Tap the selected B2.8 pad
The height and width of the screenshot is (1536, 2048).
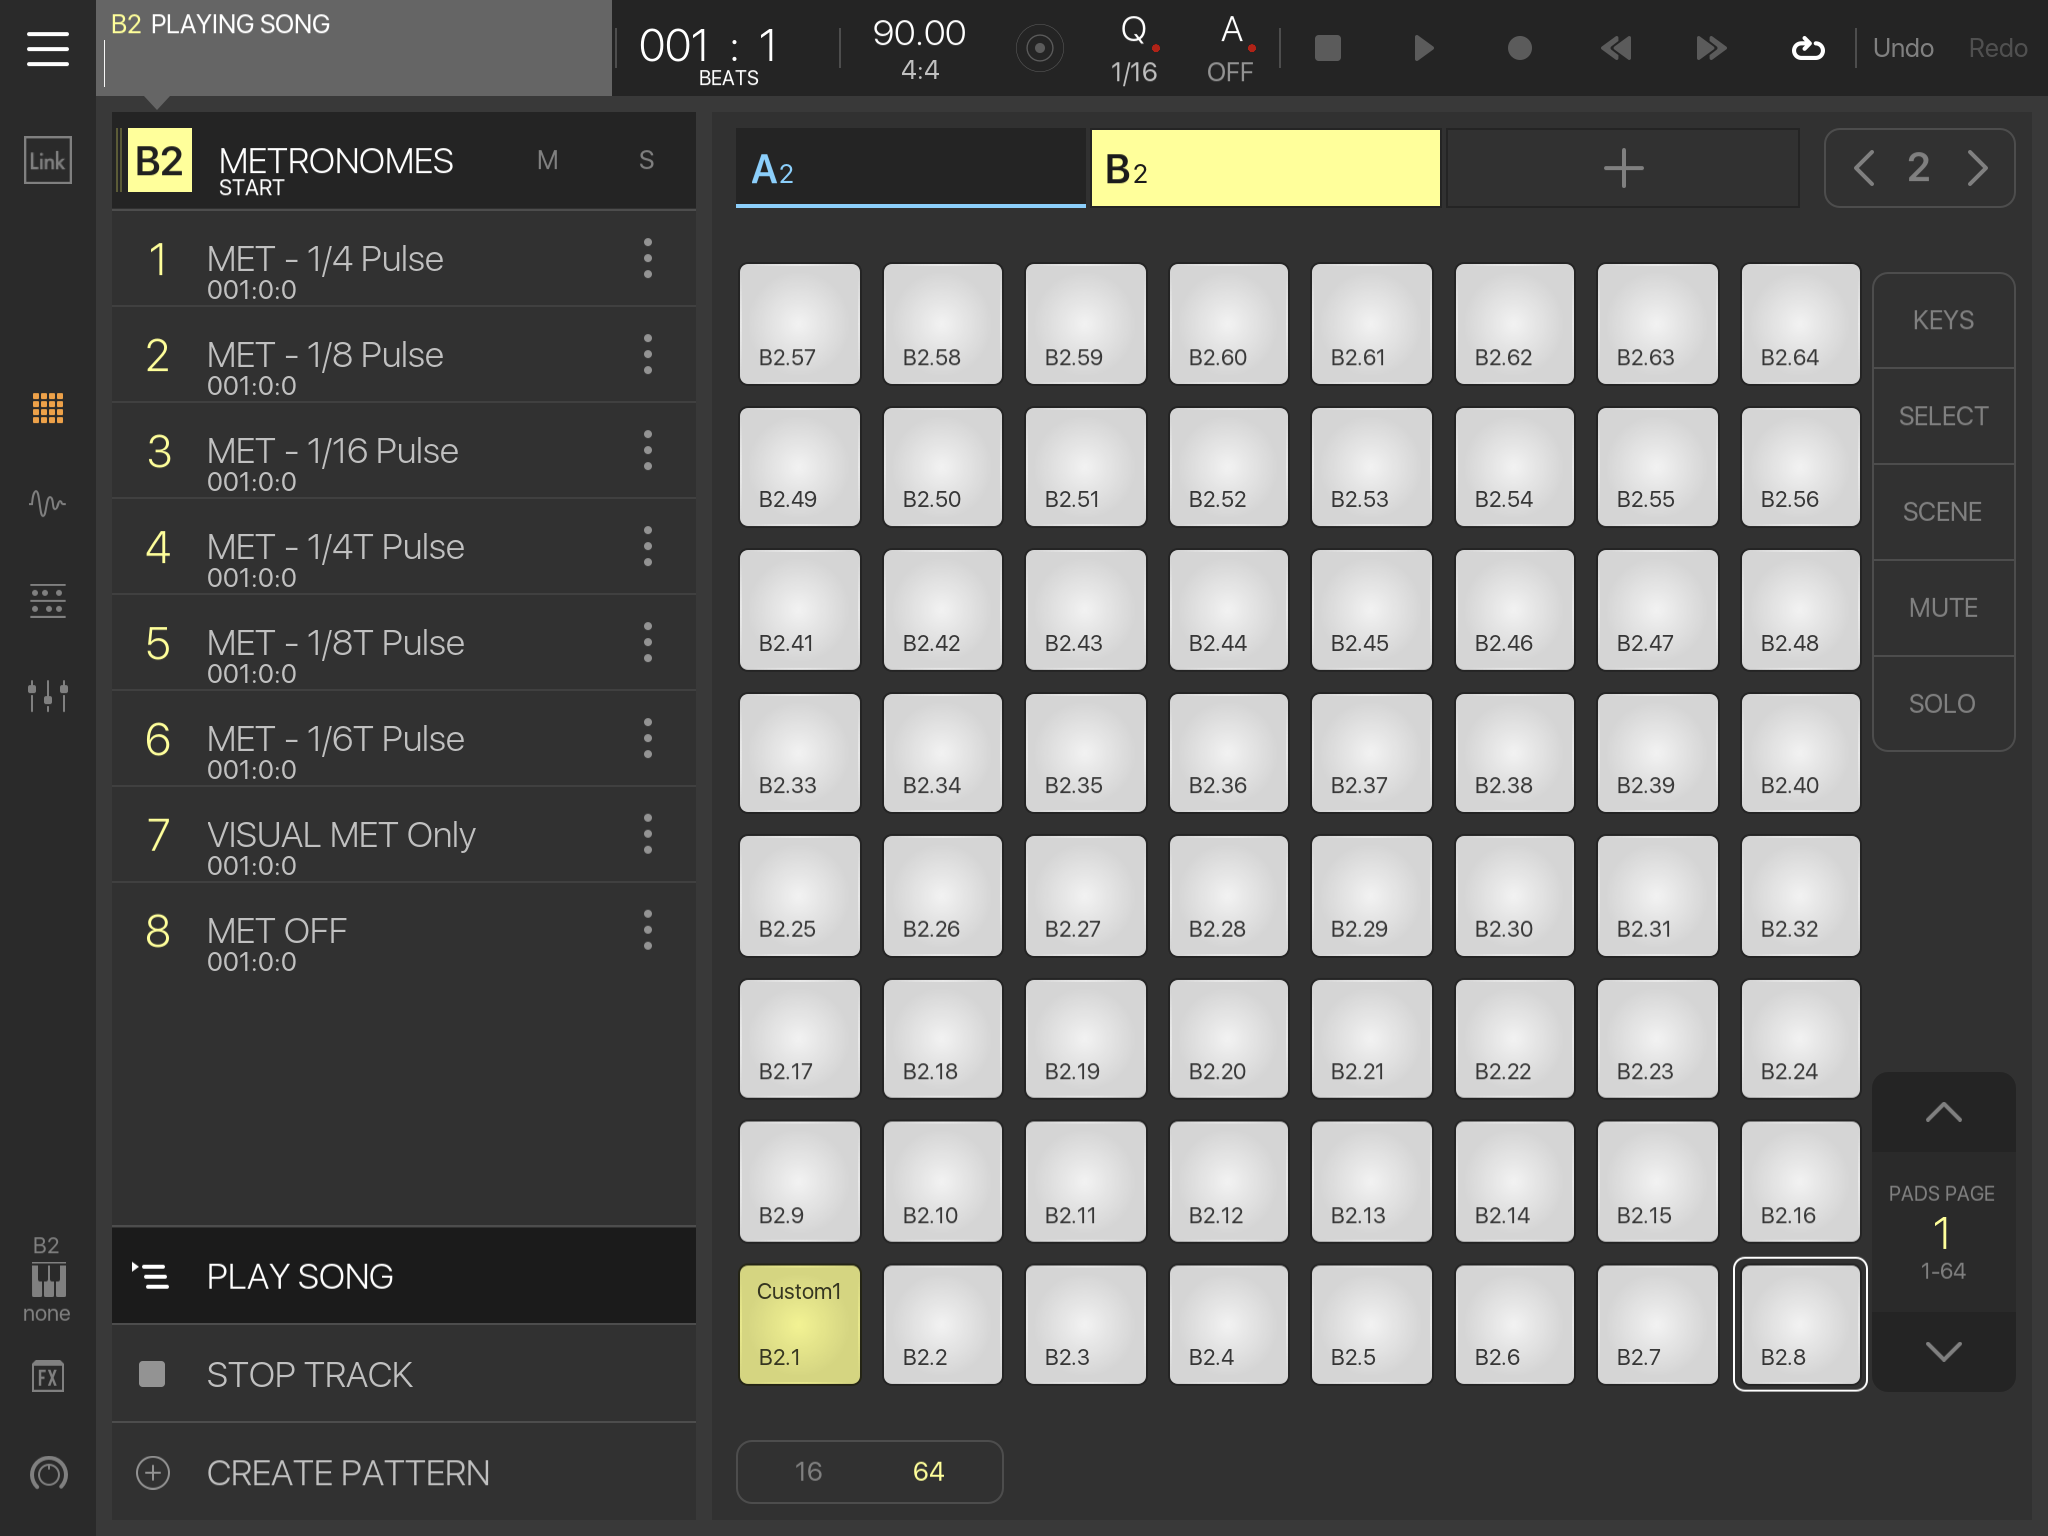[x=1799, y=1324]
